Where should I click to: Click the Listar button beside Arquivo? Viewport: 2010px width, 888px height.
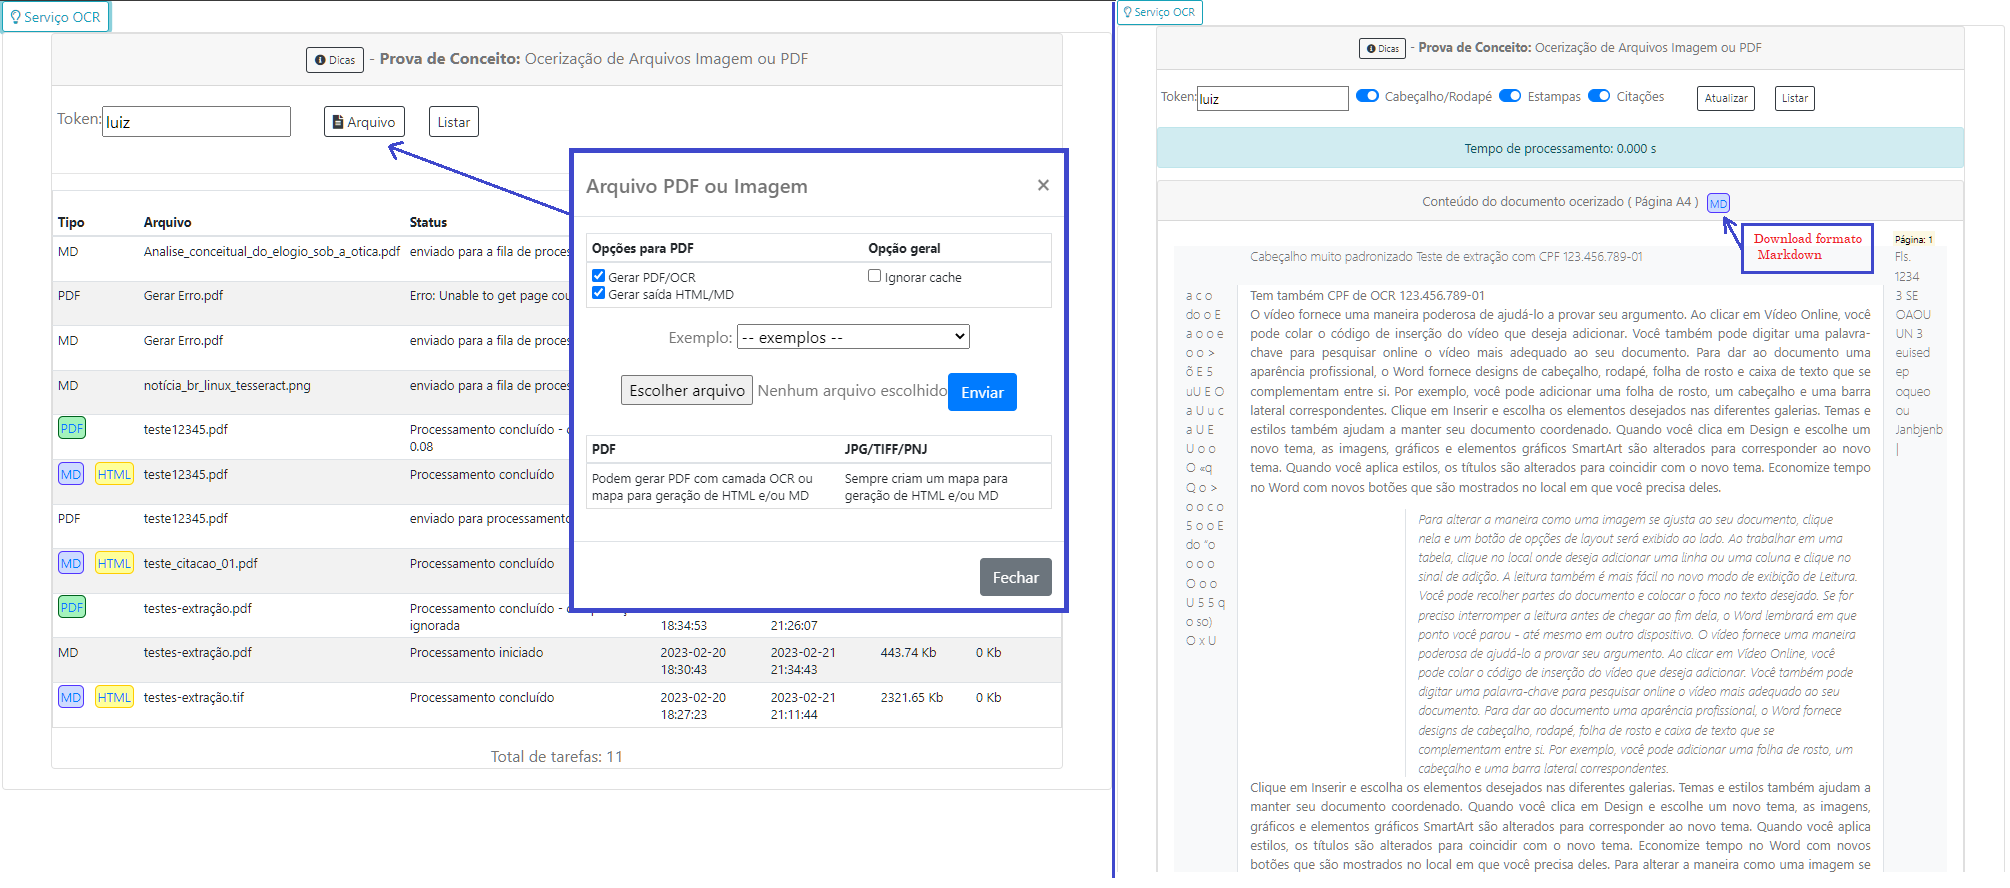tap(454, 122)
